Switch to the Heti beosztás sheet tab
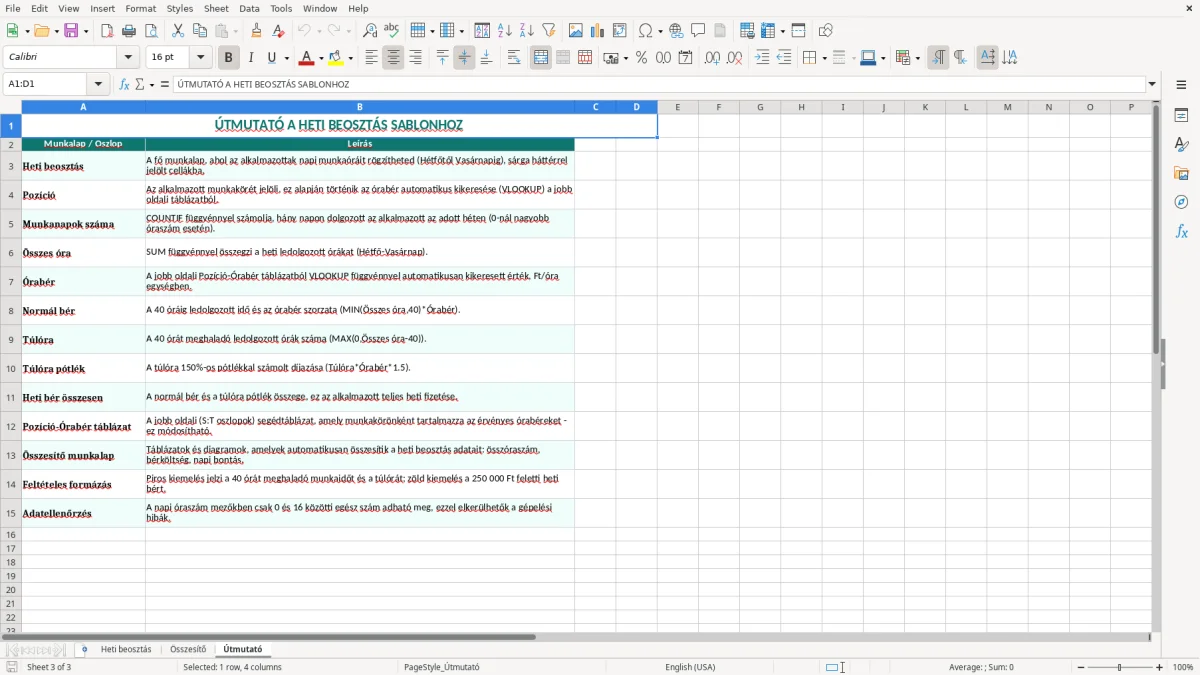 click(x=126, y=649)
